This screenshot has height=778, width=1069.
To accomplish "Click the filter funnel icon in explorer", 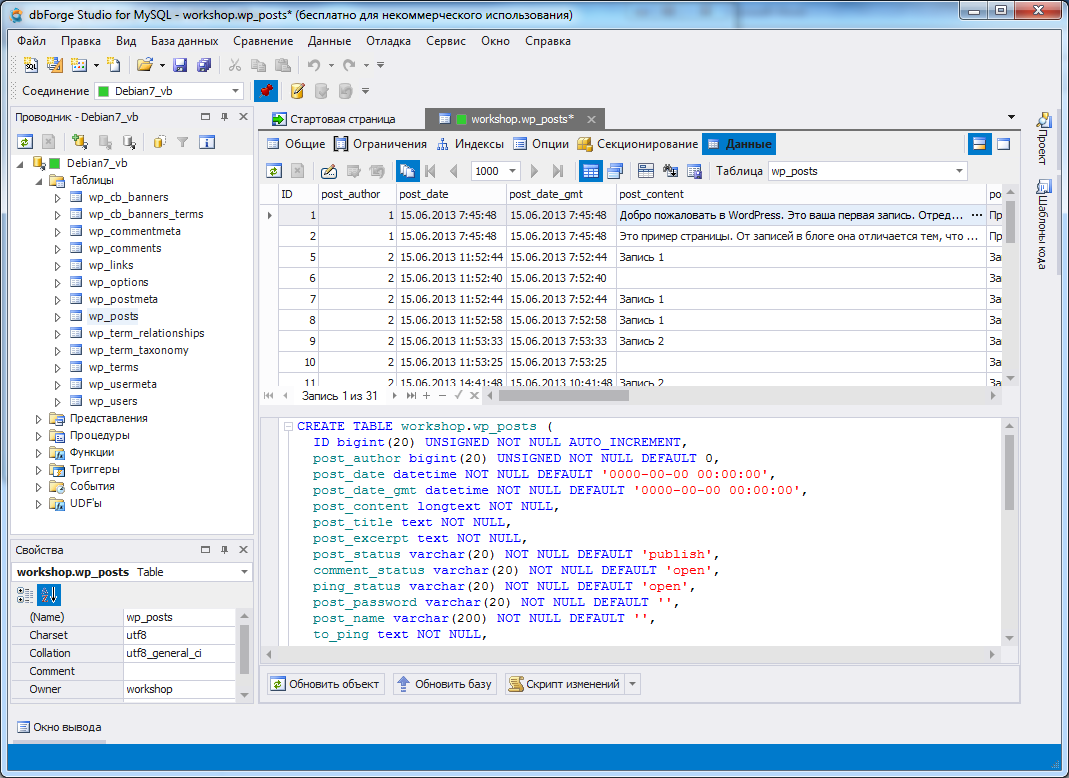I will tap(182, 142).
